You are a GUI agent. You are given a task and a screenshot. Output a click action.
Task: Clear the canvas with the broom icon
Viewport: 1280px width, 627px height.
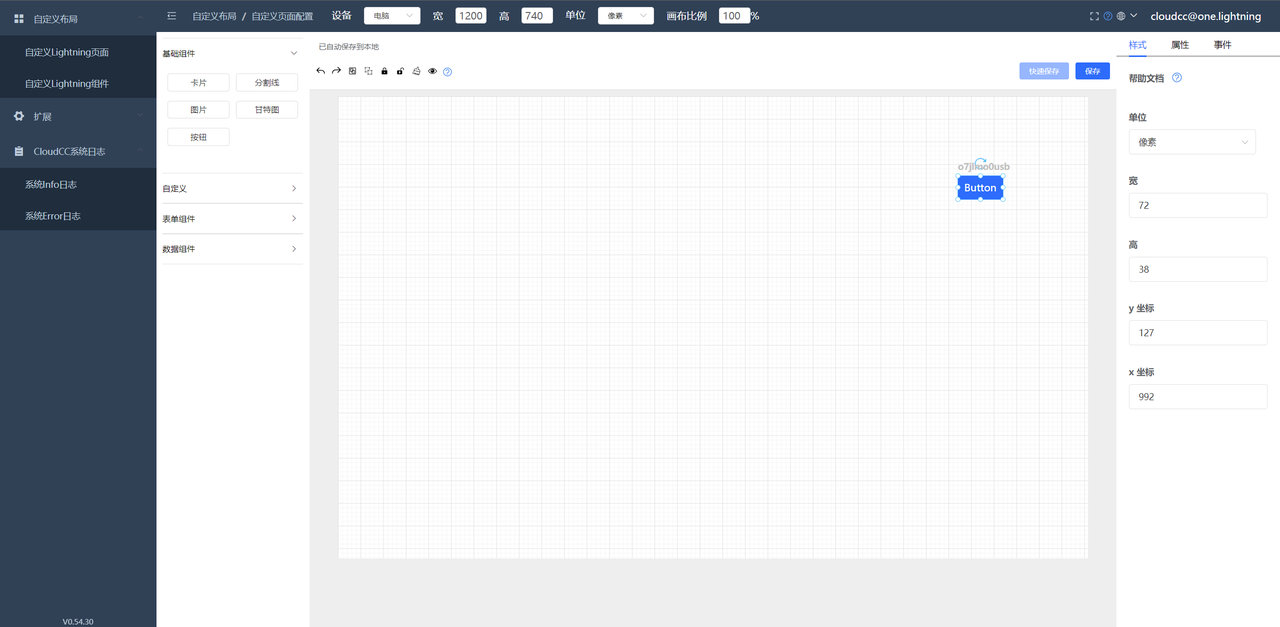pos(416,71)
